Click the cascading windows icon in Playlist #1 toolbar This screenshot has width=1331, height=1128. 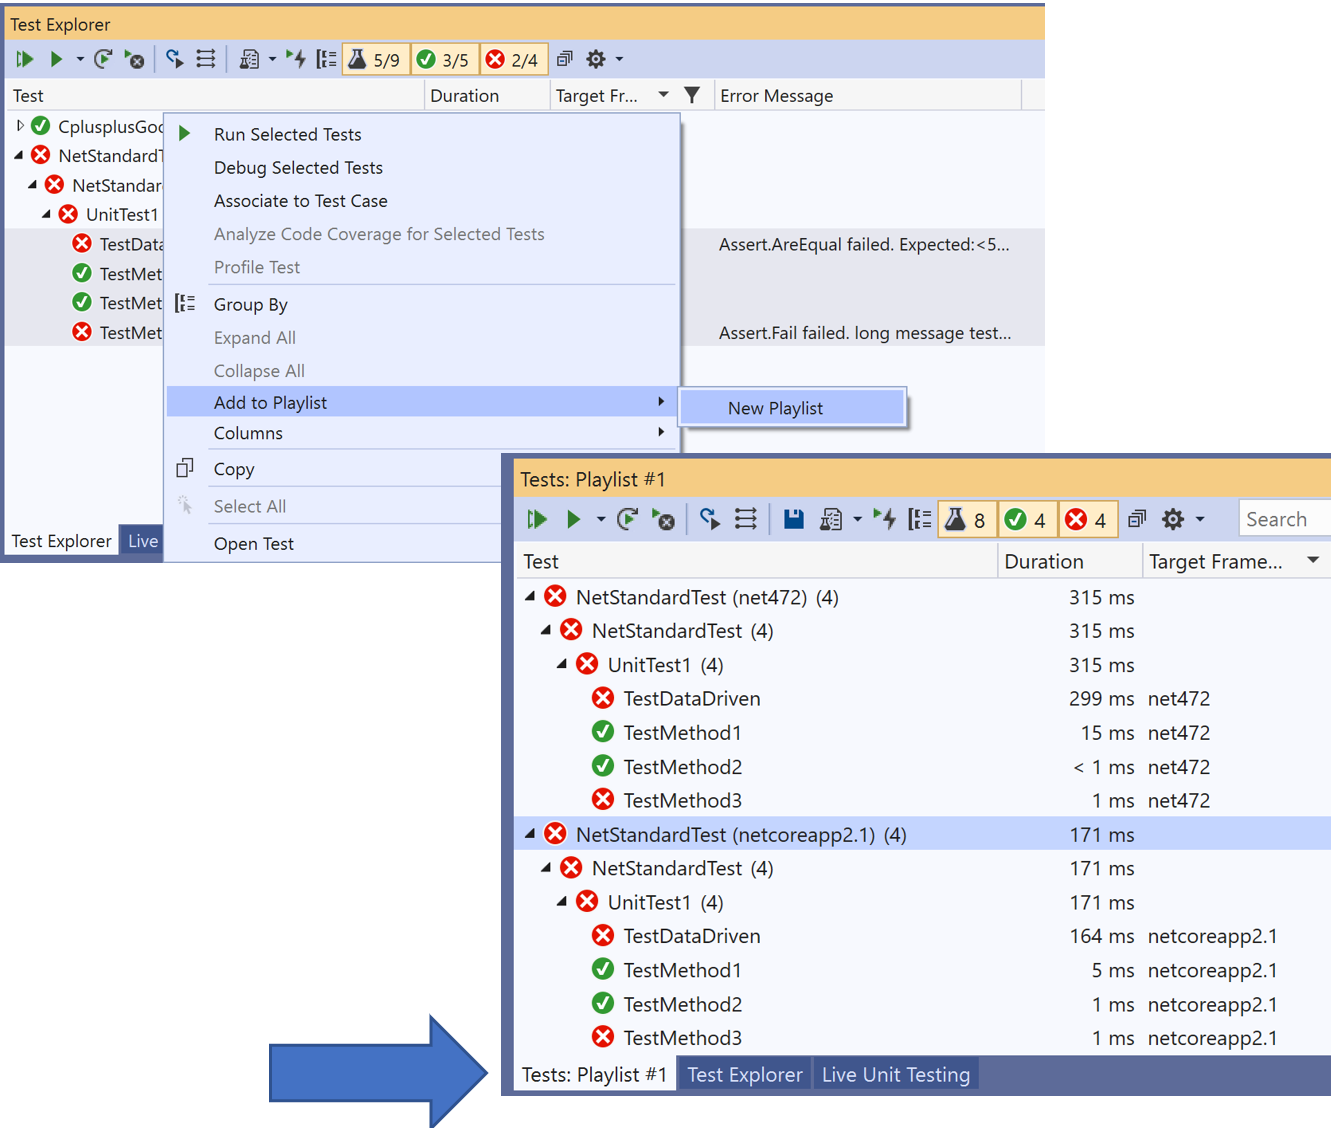click(1137, 519)
